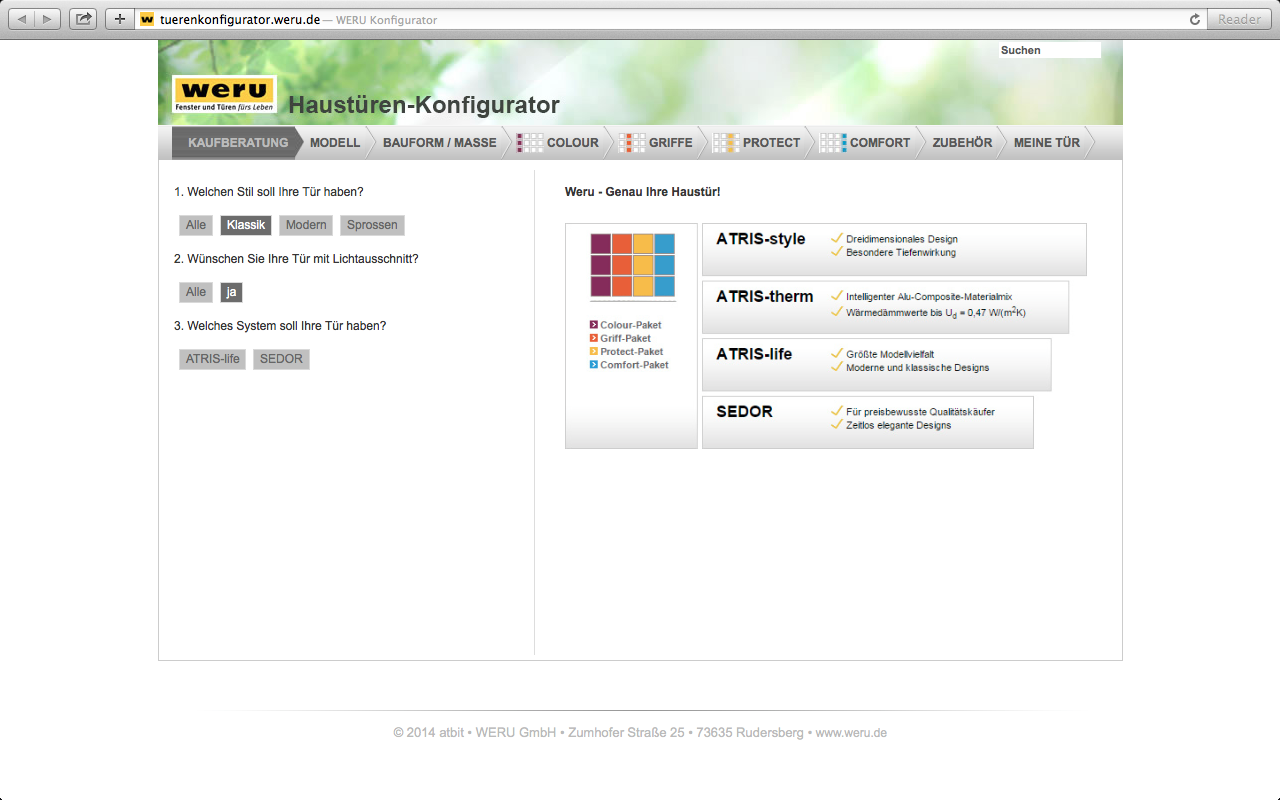Click the colour grid package image
This screenshot has width=1280, height=800.
[x=632, y=265]
